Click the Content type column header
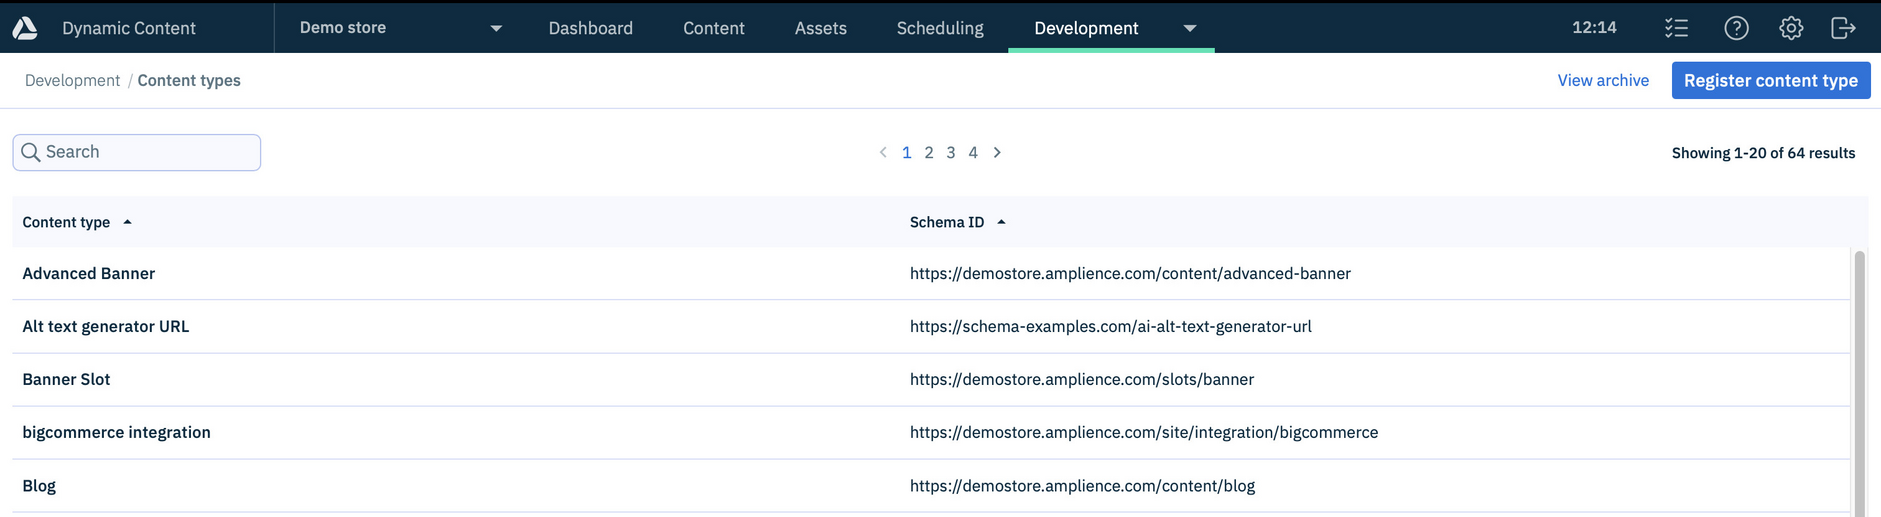The width and height of the screenshot is (1881, 517). [x=66, y=222]
